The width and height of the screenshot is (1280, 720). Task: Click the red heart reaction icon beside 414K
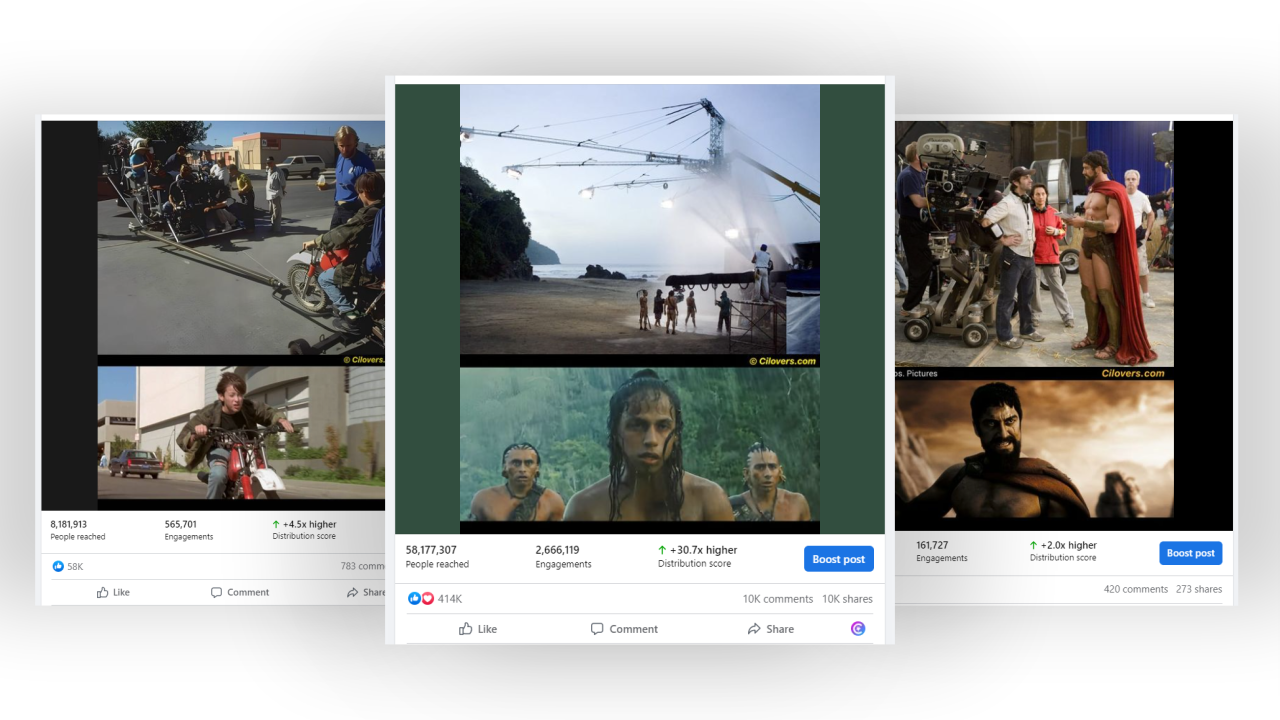click(427, 599)
